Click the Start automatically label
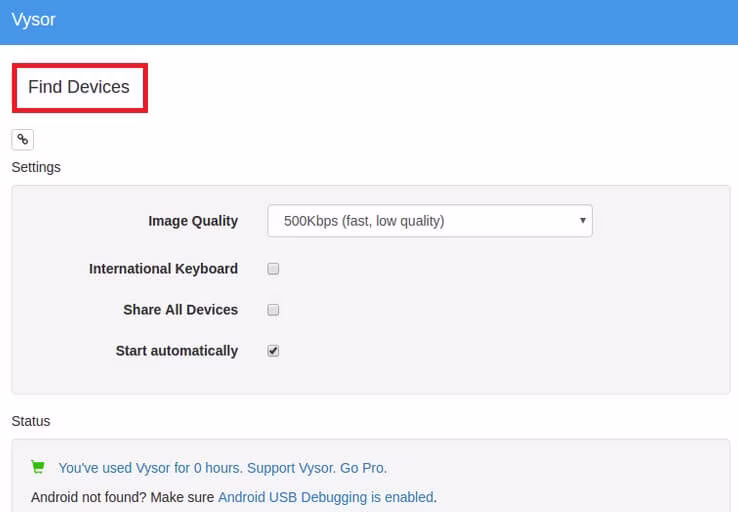The image size is (738, 512). tap(177, 351)
